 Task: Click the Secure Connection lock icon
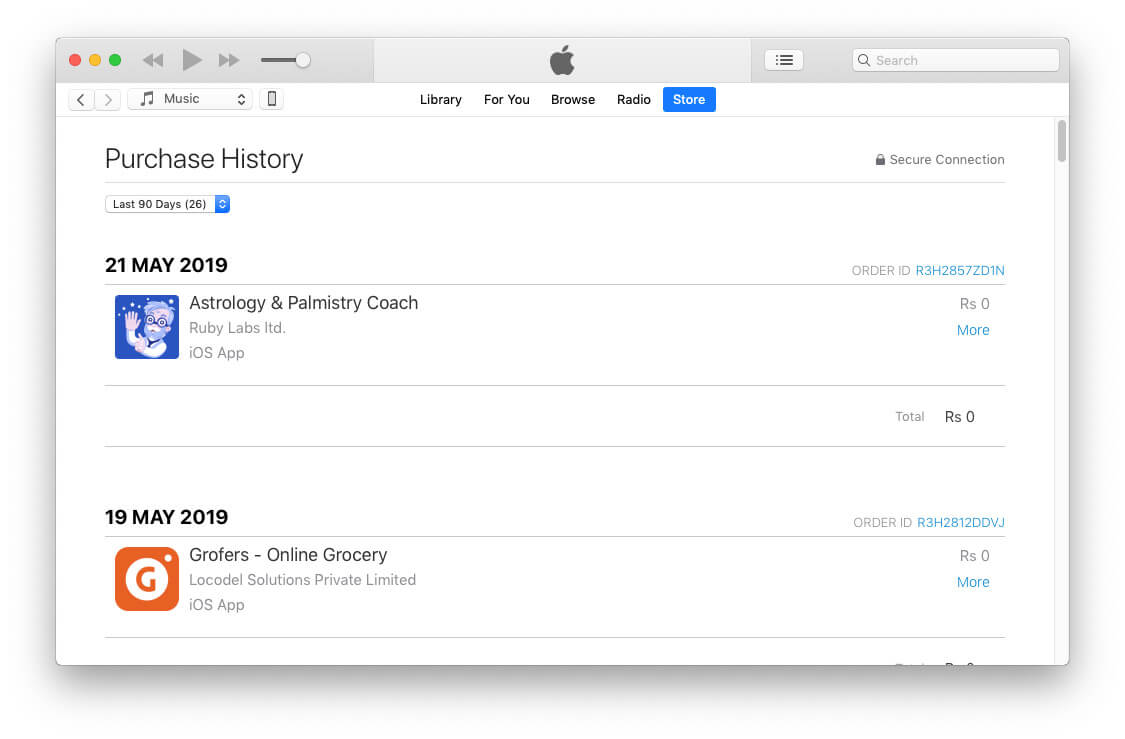pos(880,159)
